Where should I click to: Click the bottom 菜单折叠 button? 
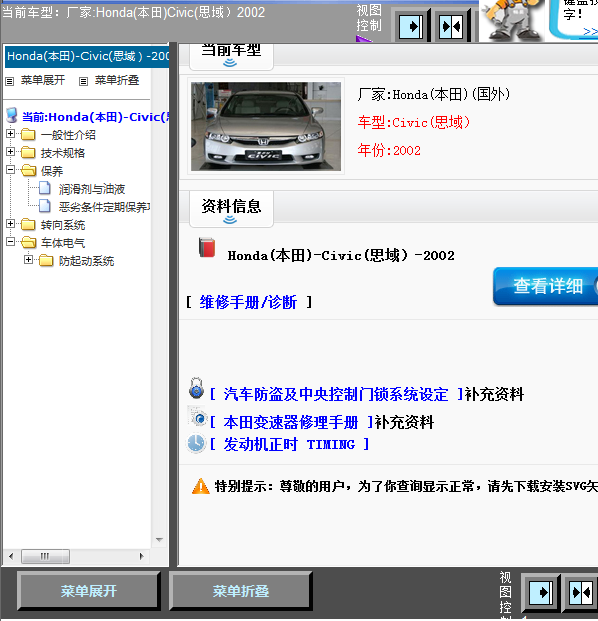click(241, 591)
